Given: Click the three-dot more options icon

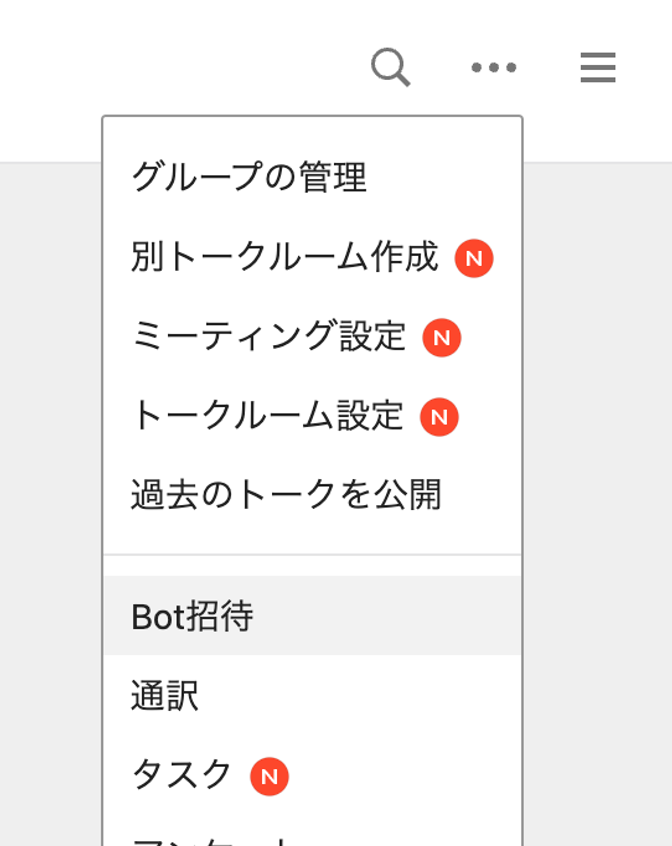Looking at the screenshot, I should pyautogui.click(x=493, y=67).
